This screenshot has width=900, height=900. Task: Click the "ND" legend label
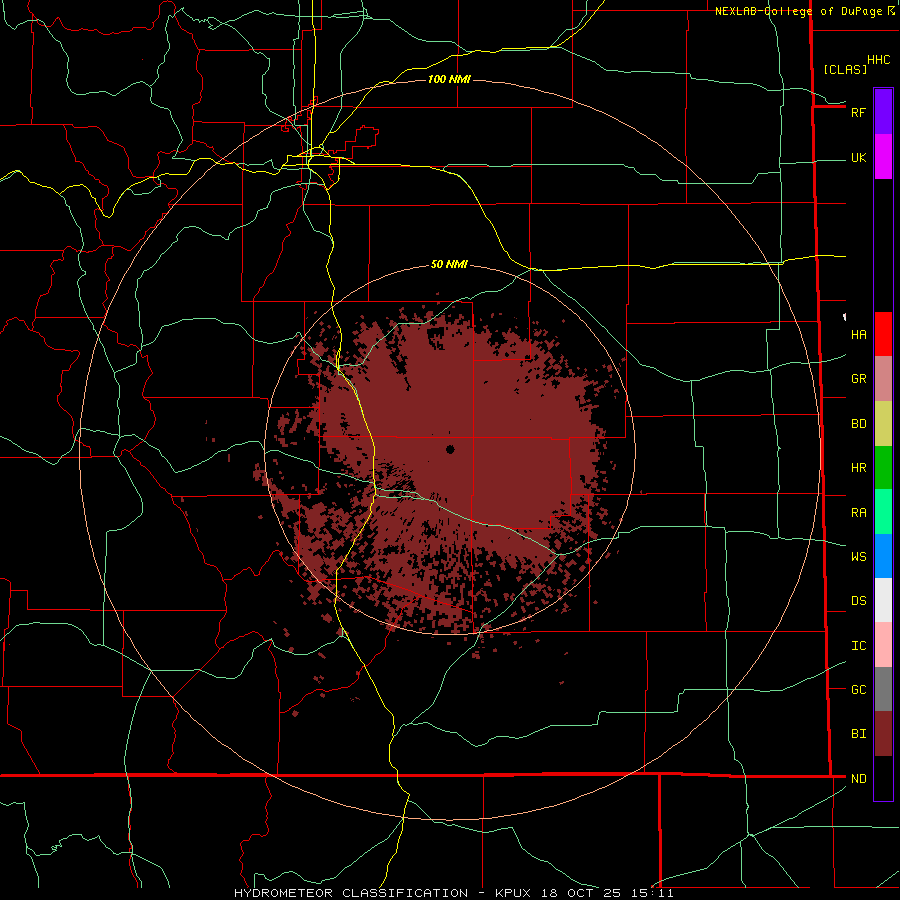pos(859,779)
